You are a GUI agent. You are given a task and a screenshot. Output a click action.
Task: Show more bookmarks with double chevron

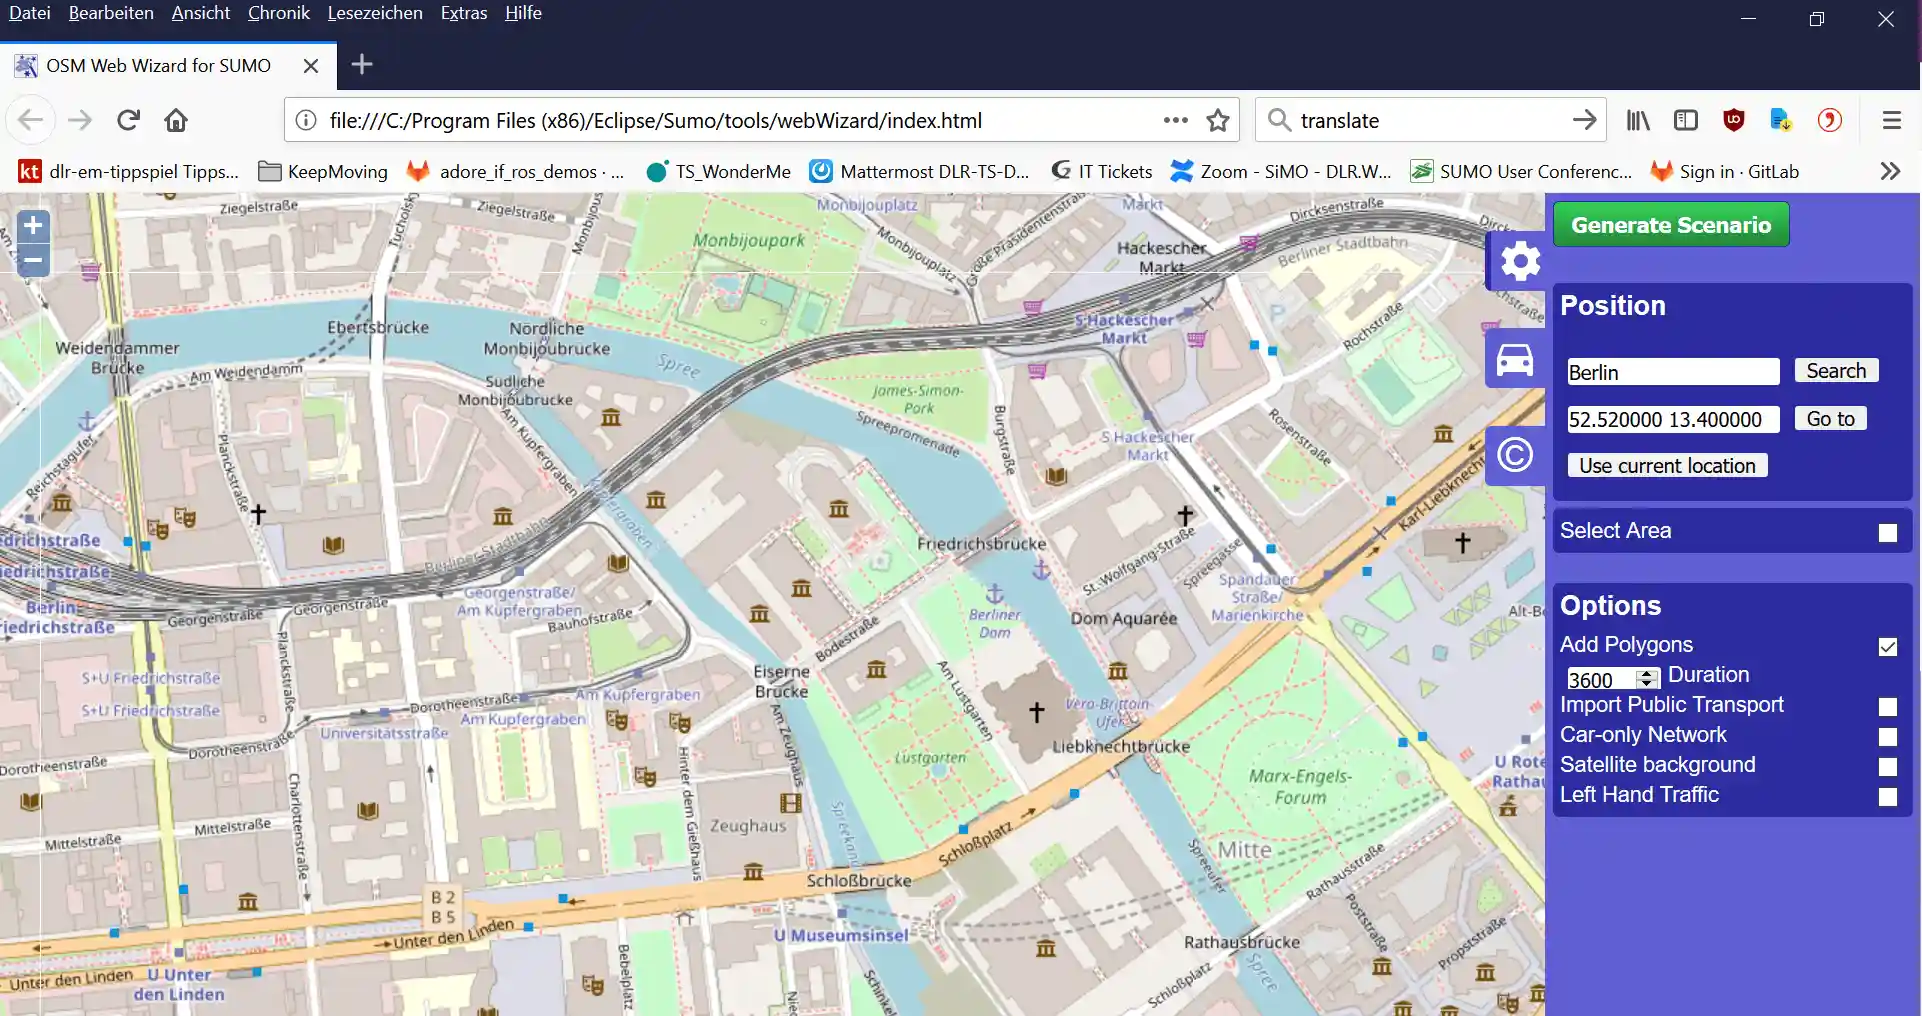1889,172
